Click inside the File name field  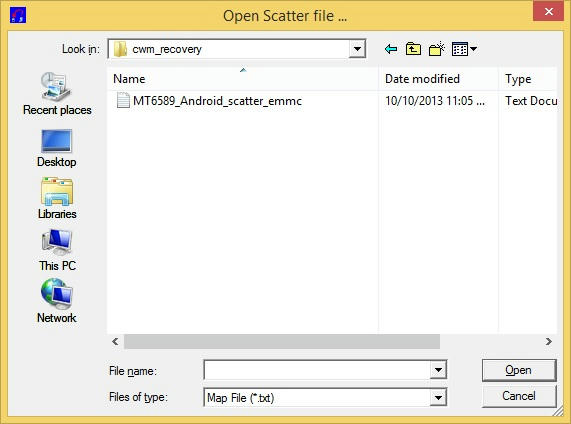[317, 370]
